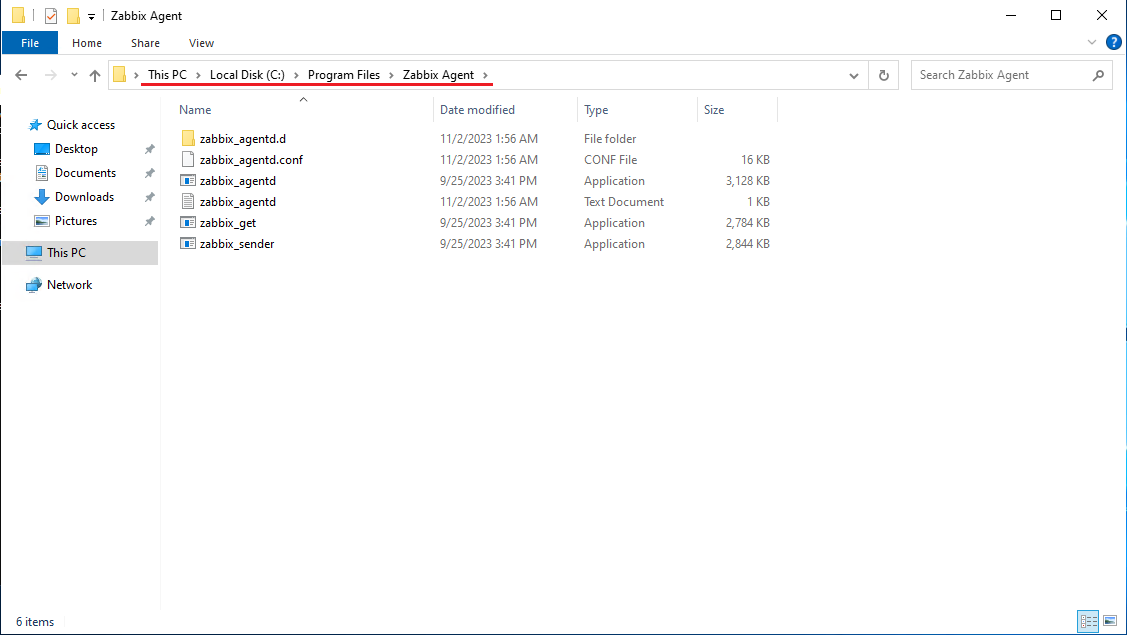The height and width of the screenshot is (635, 1127).
Task: Select the zabbix_sender application icon
Action: tap(188, 243)
